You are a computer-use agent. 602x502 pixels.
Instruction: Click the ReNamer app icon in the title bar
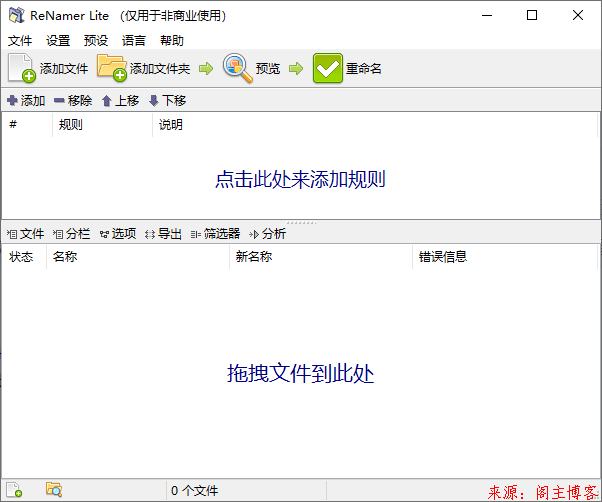(x=17, y=15)
